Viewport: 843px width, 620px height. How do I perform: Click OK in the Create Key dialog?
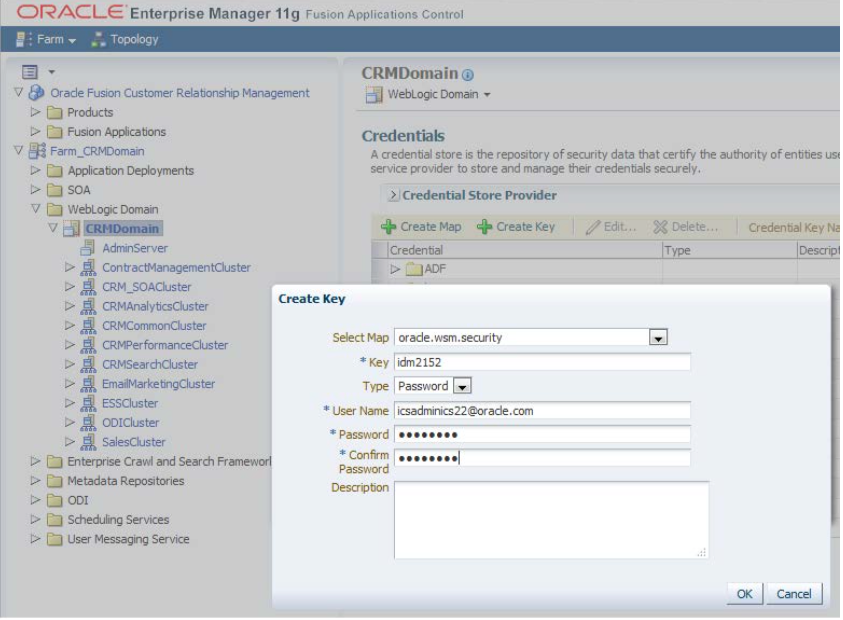745,594
